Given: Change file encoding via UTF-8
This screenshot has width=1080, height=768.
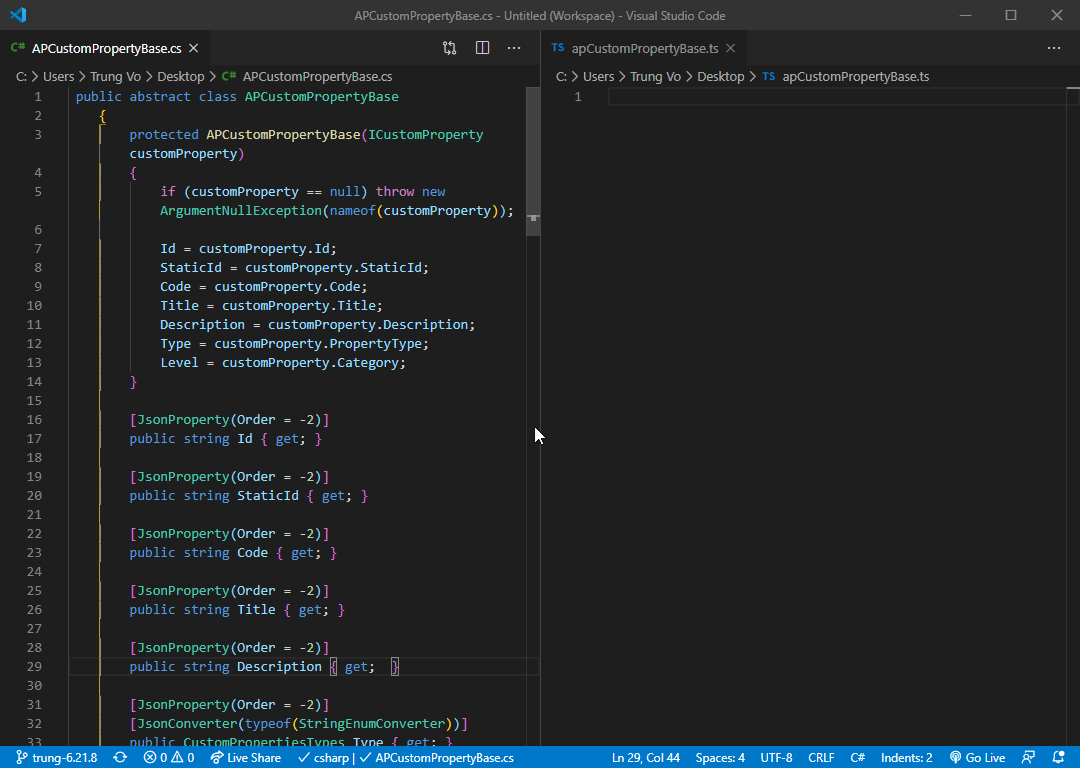Looking at the screenshot, I should (776, 758).
